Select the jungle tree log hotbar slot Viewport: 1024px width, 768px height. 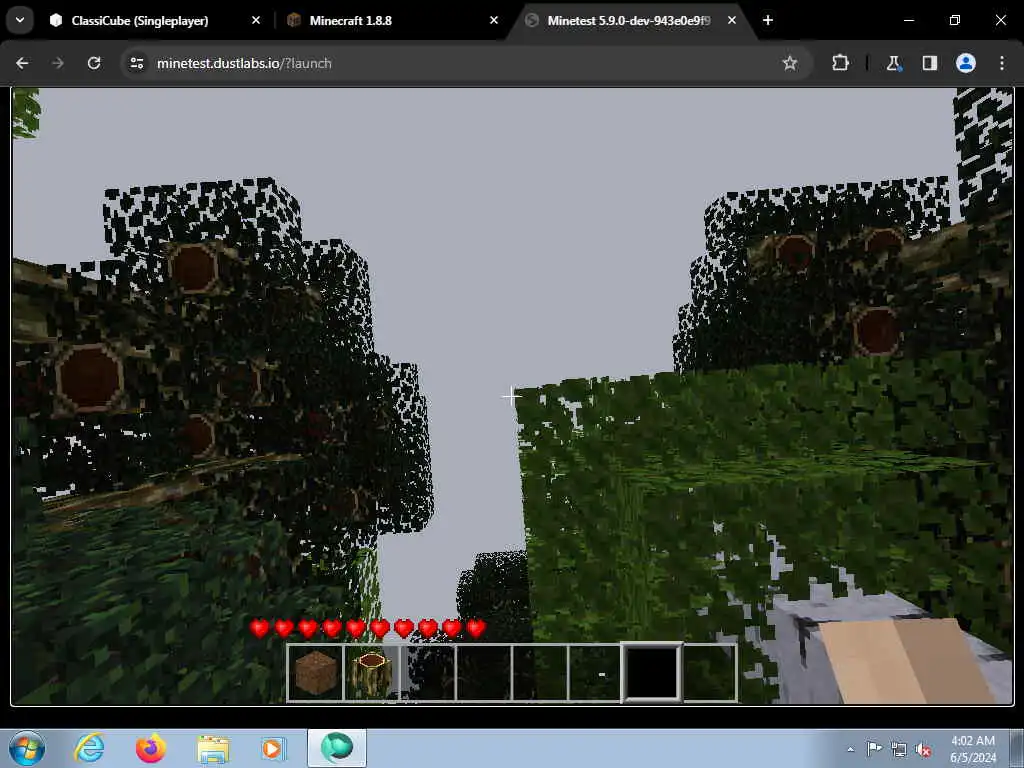coord(372,673)
